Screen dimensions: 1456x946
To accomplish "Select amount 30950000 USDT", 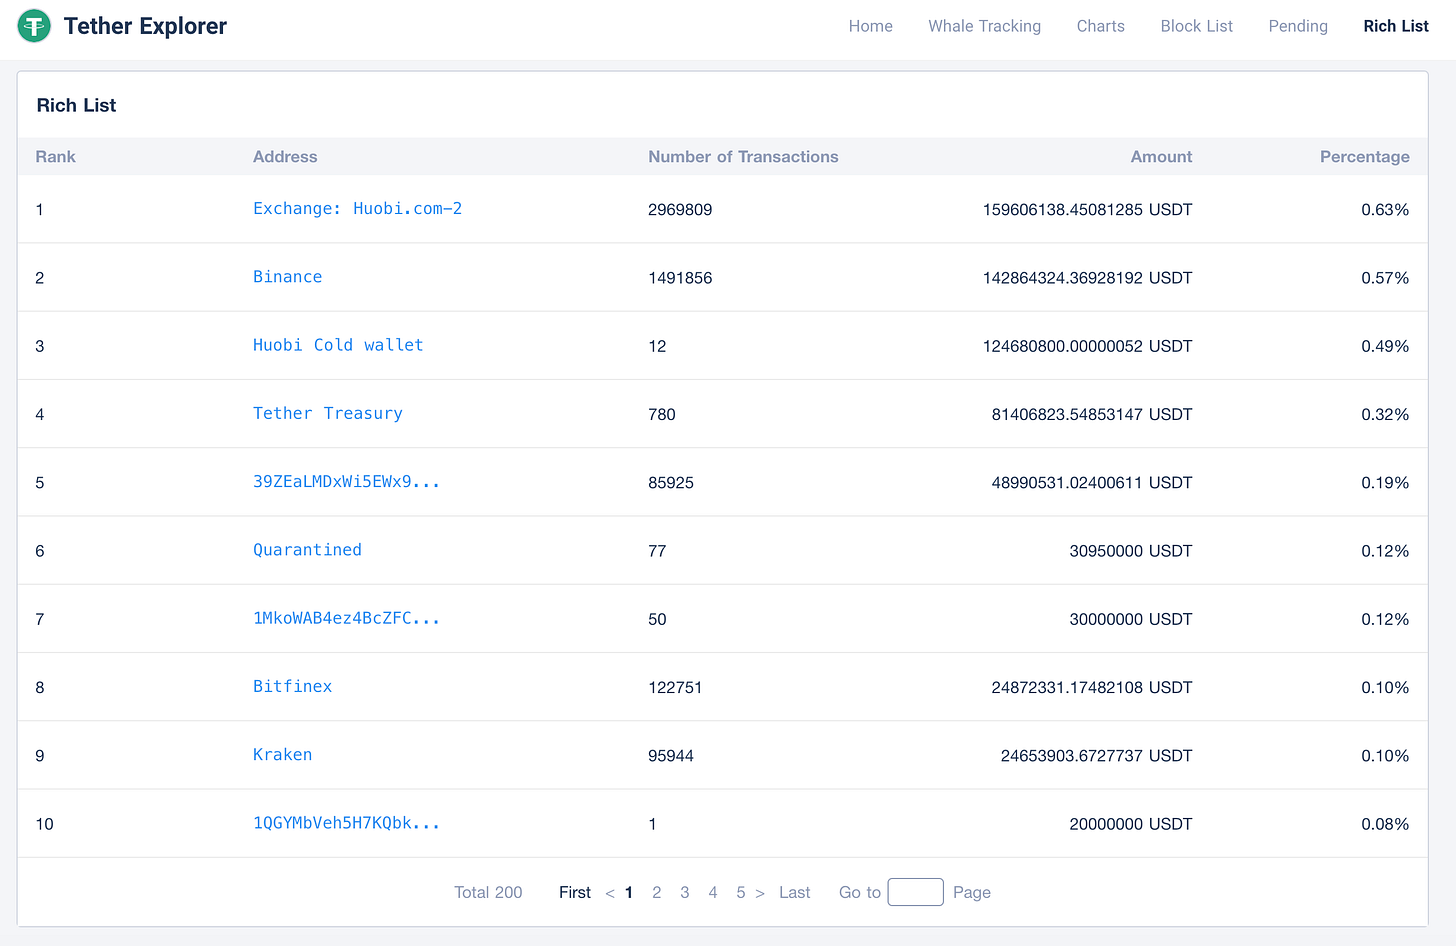I will (1131, 551).
